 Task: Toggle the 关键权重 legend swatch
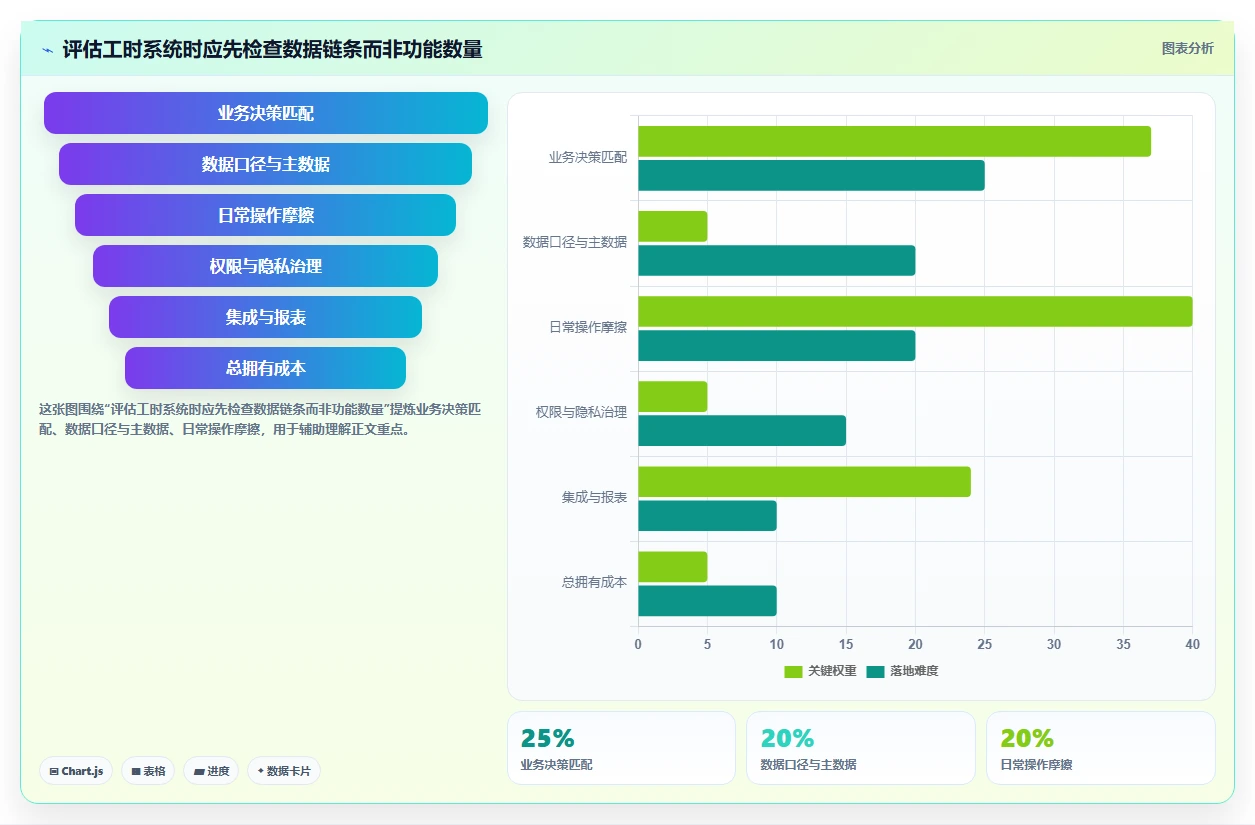794,671
